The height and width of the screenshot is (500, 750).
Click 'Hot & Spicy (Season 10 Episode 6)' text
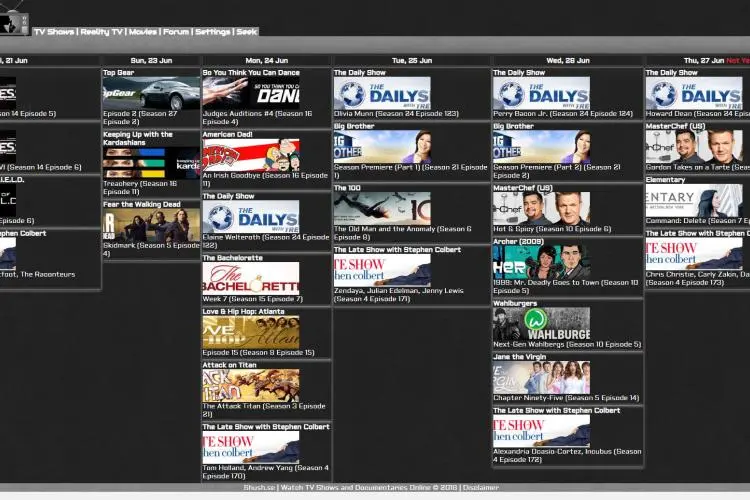pyautogui.click(x=552, y=229)
